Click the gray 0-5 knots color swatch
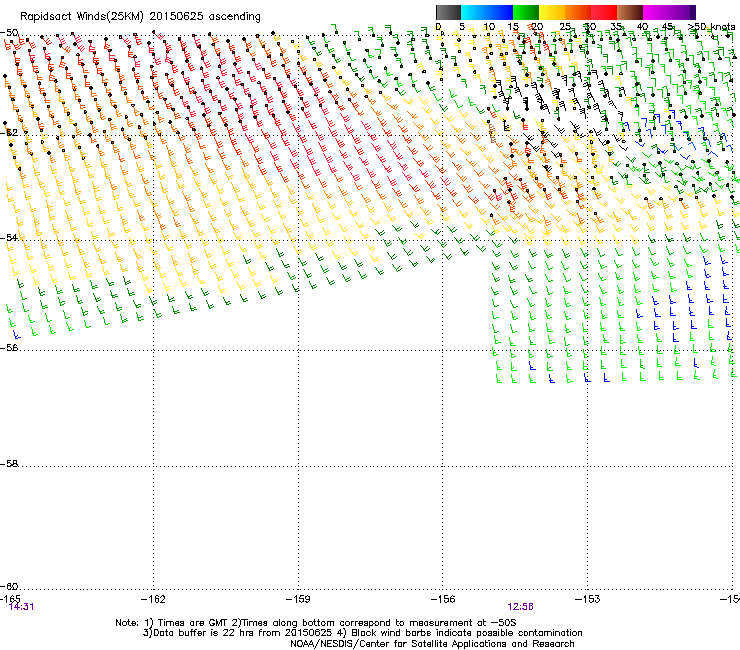The height and width of the screenshot is (650, 740). (x=448, y=12)
